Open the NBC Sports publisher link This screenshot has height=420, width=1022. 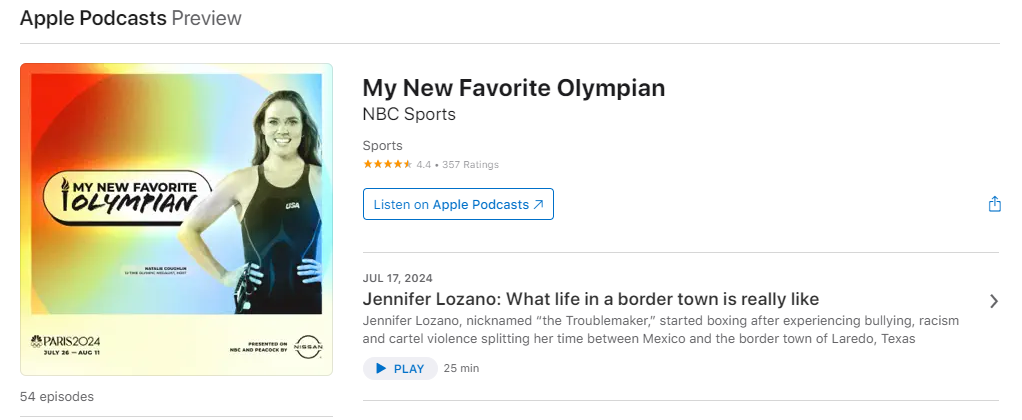click(x=408, y=114)
